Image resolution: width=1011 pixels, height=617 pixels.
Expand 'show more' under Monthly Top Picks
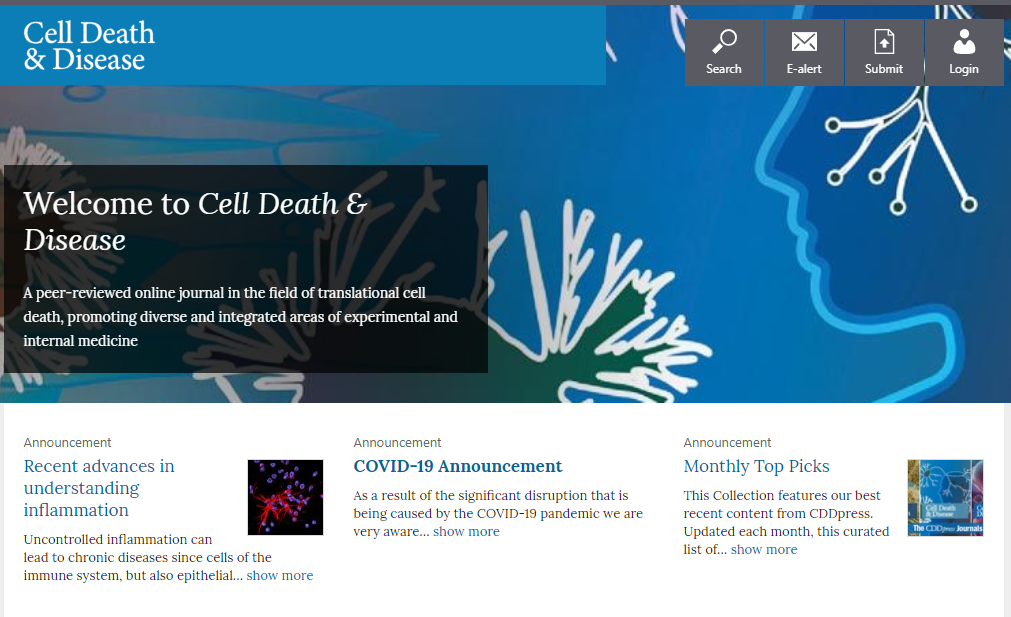[x=764, y=549]
